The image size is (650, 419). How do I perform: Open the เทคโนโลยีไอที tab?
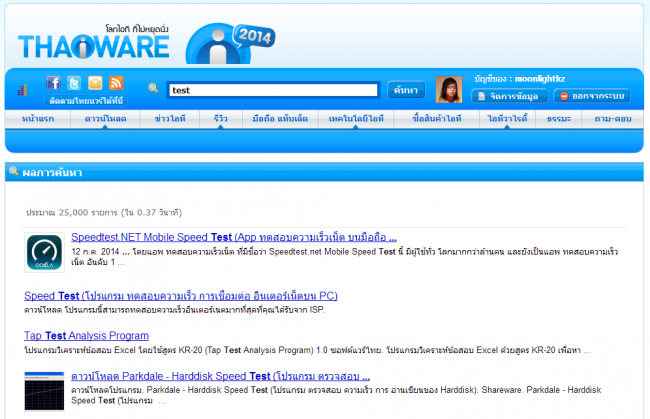356,119
